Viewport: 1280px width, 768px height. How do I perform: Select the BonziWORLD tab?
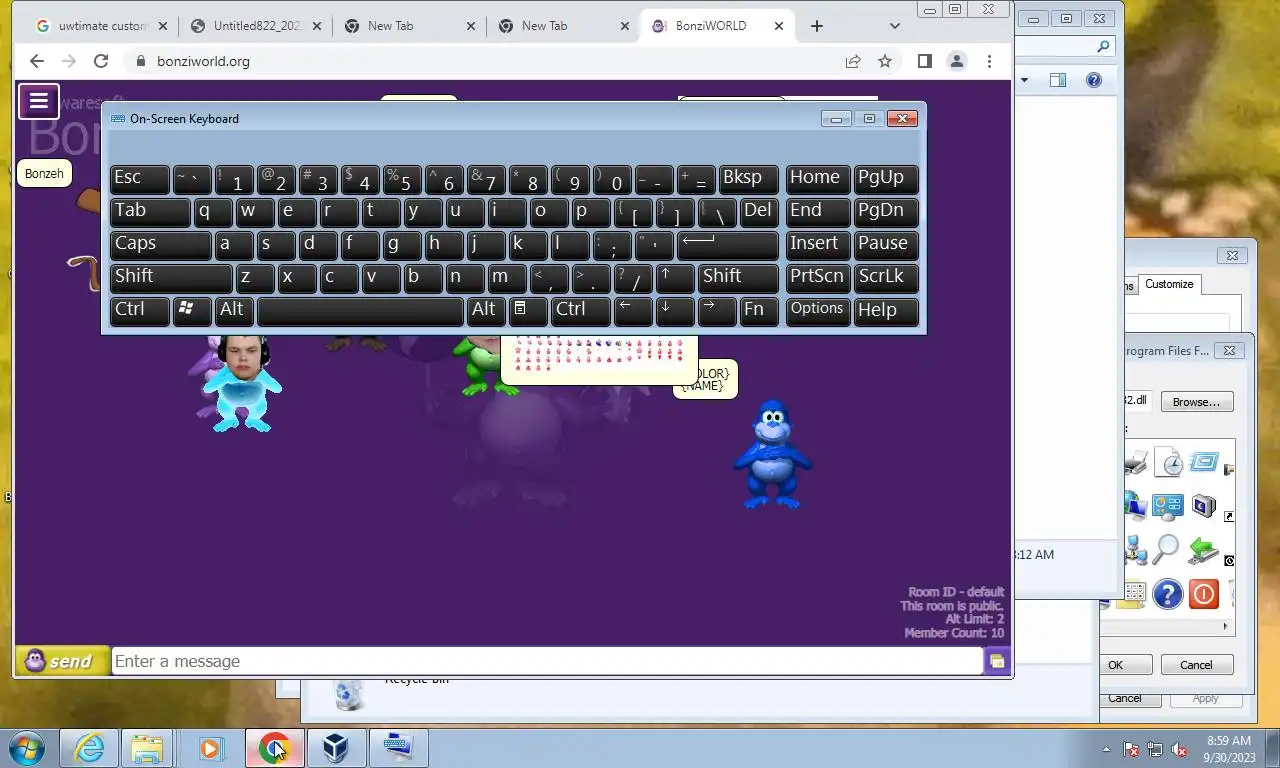pos(716,26)
